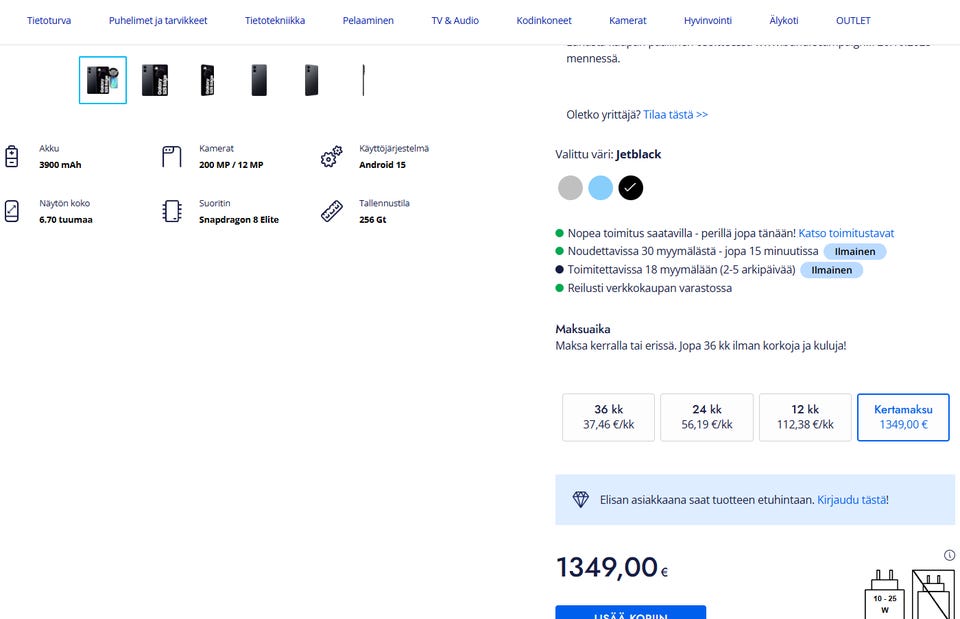Screen dimensions: 960x619
Task: View the second product thumbnail image
Action: click(155, 80)
